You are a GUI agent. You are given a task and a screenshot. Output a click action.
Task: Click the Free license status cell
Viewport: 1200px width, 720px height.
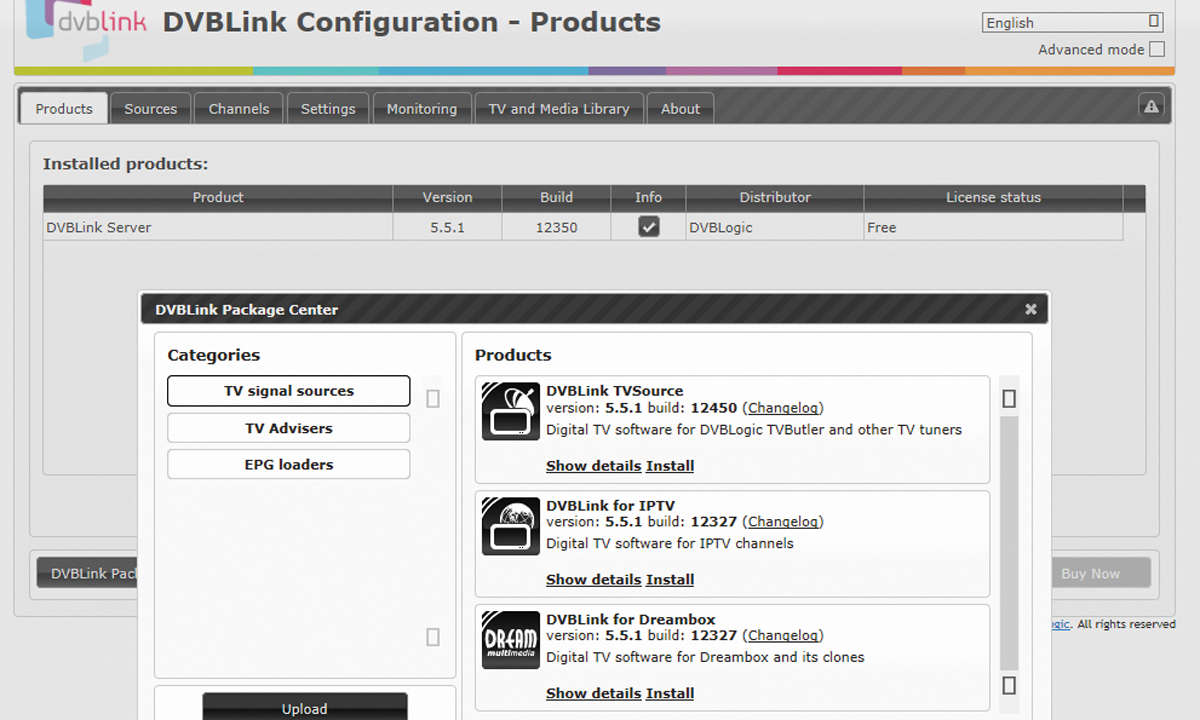click(993, 227)
